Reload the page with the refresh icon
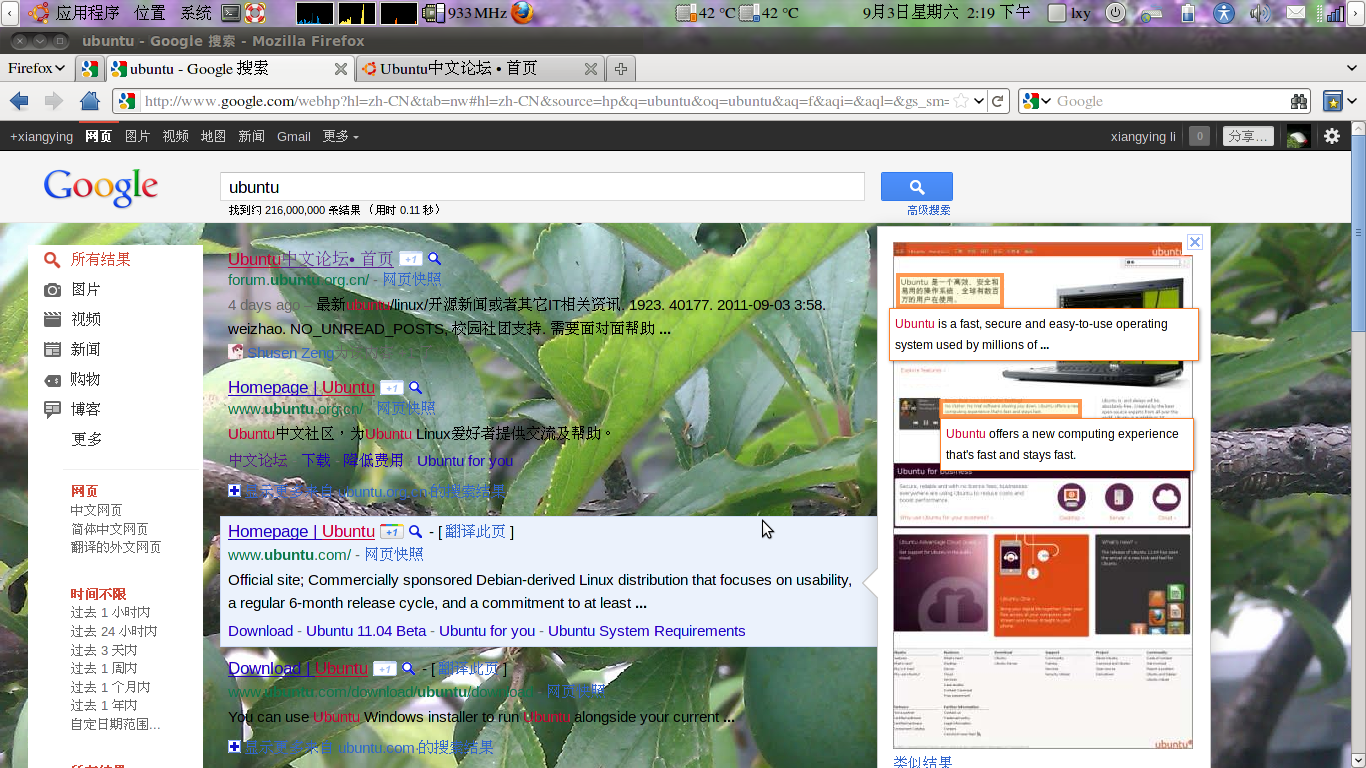Viewport: 1366px width, 768px height. pyautogui.click(x=998, y=100)
